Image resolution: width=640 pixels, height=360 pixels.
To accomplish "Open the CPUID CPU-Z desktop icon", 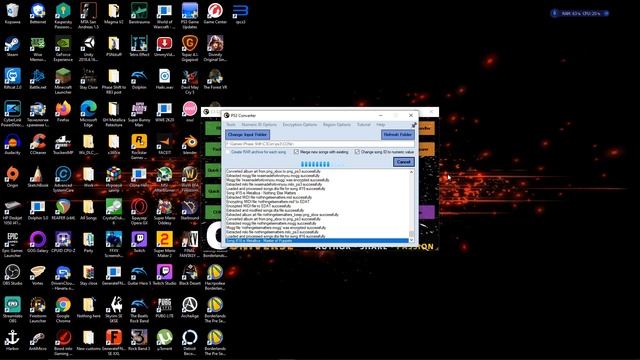I will tap(63, 242).
